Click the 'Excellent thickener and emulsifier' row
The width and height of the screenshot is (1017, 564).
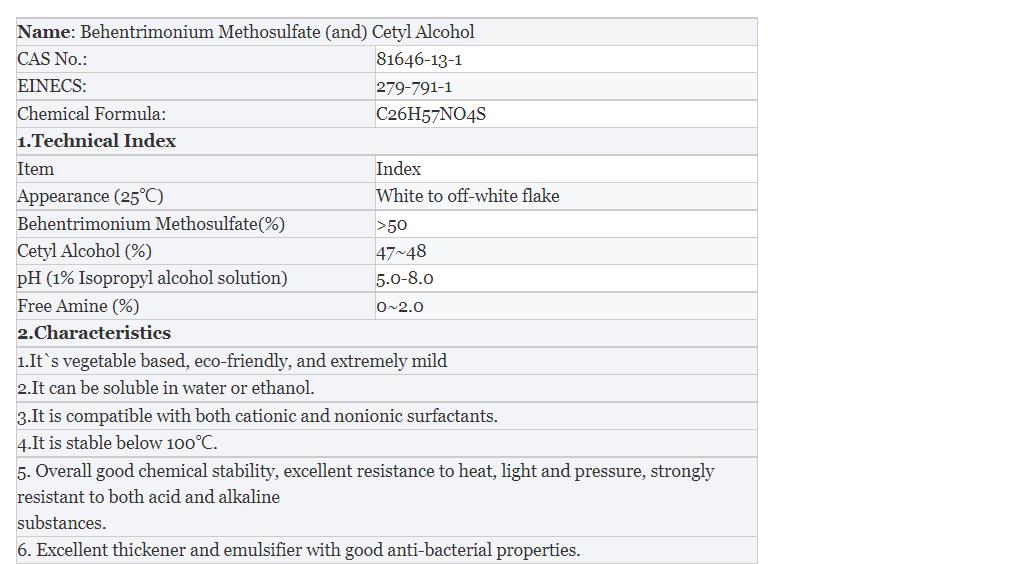(298, 550)
